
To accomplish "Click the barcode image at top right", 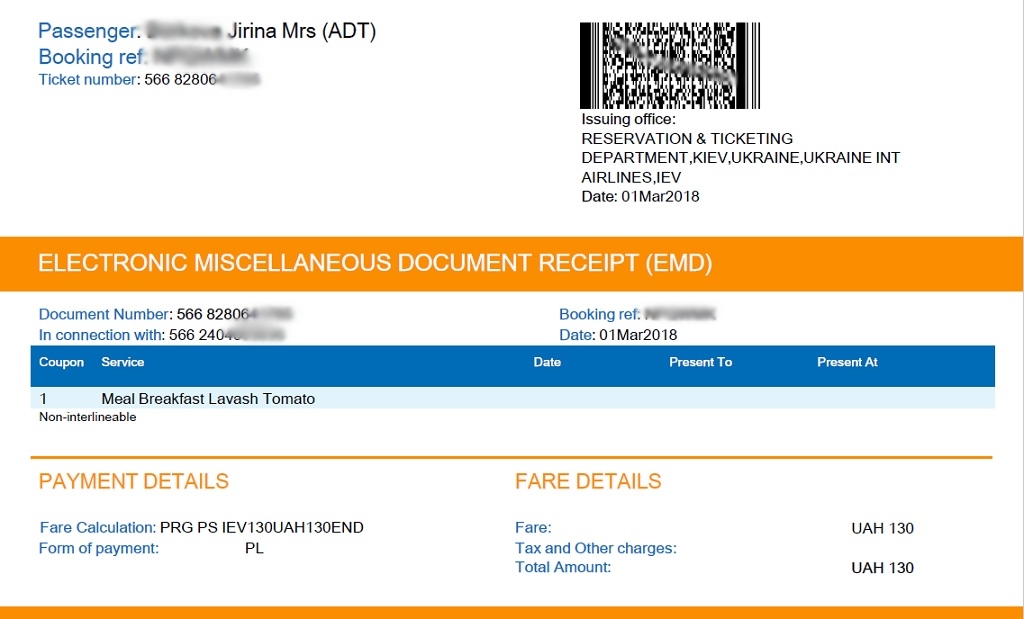I will tap(669, 65).
